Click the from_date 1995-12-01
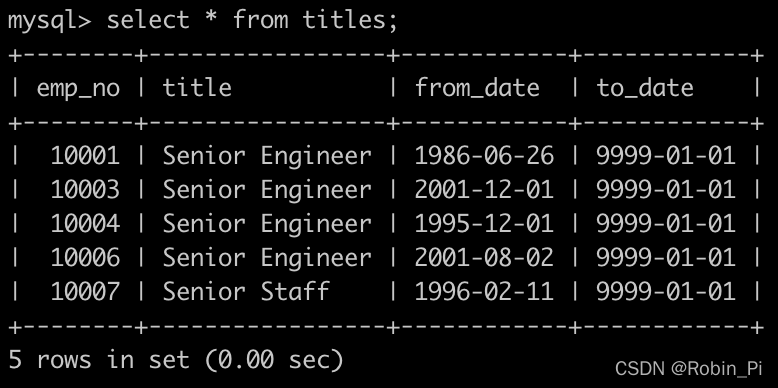Screen dimensions: 778x388 coord(484,223)
